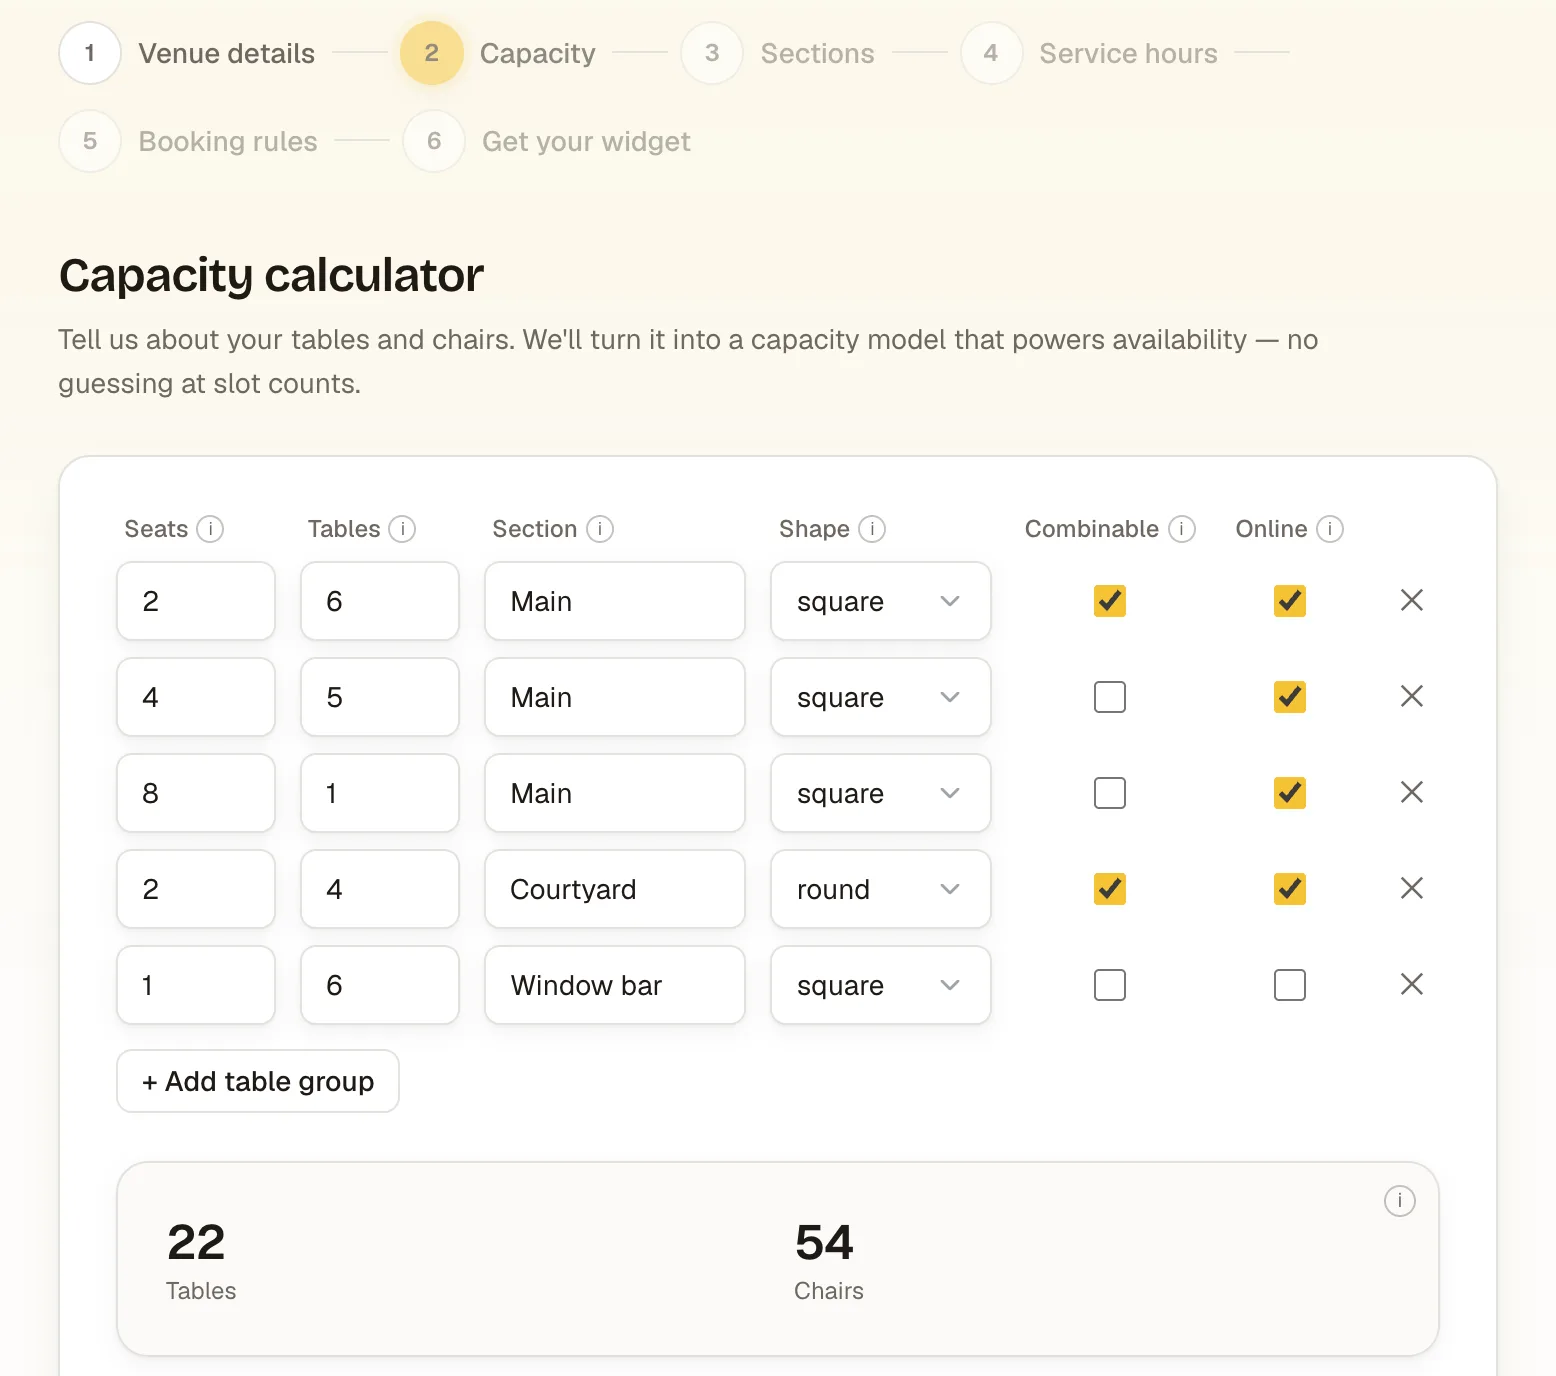Open the Shape selector for 8-seat row
The height and width of the screenshot is (1376, 1556).
(881, 793)
